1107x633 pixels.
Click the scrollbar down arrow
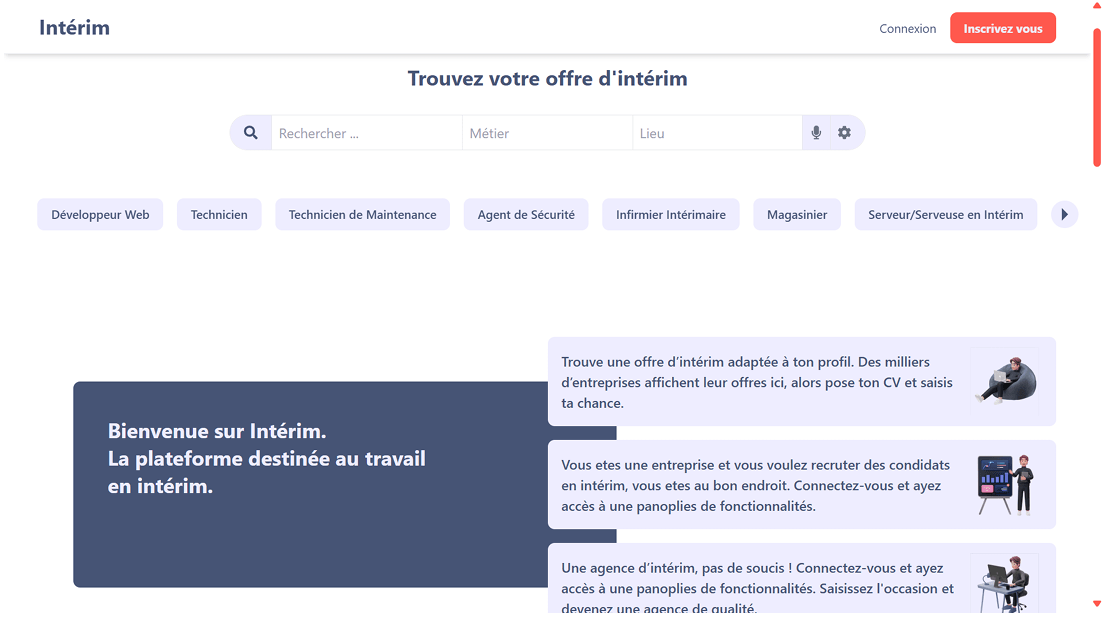[x=1097, y=603]
